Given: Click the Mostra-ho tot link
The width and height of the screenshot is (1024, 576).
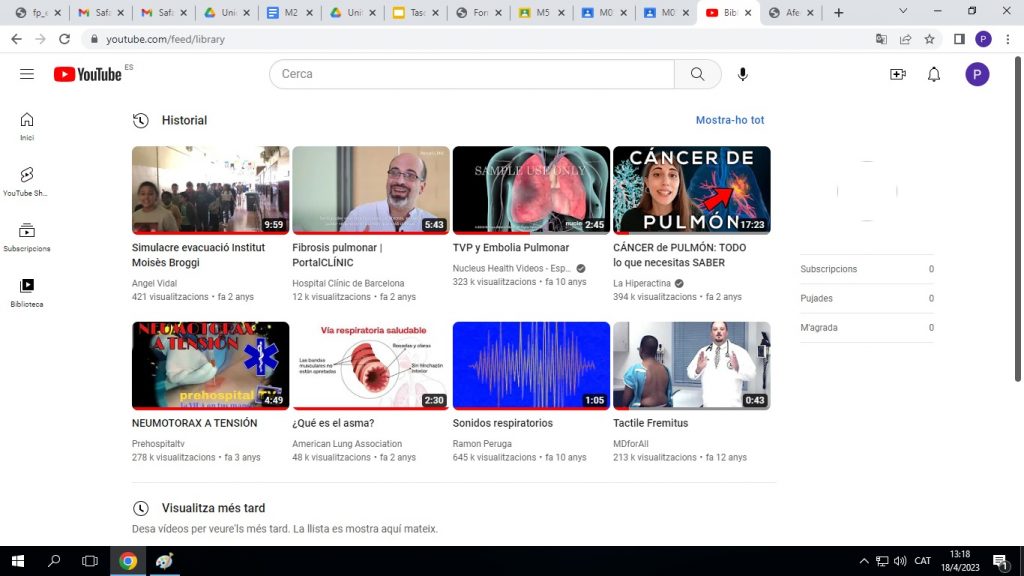Looking at the screenshot, I should (x=729, y=120).
